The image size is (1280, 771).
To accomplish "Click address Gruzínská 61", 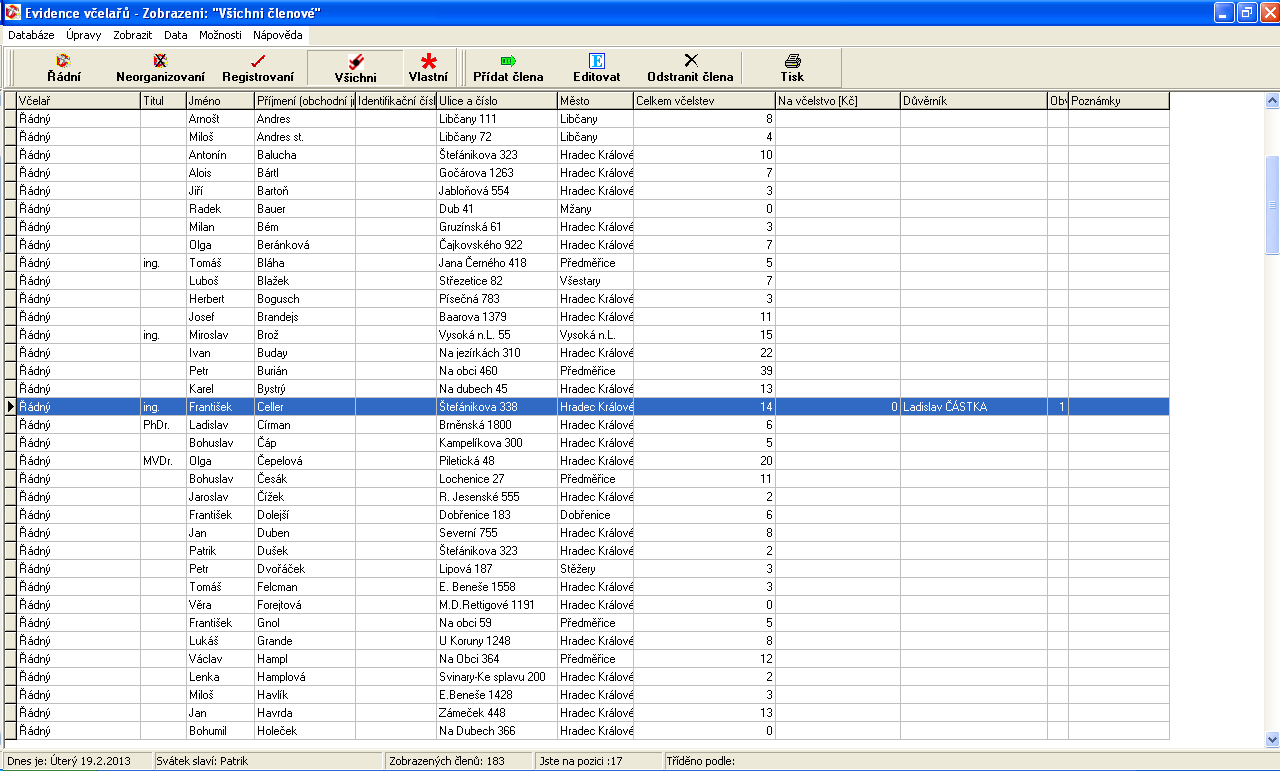I will tap(497, 227).
